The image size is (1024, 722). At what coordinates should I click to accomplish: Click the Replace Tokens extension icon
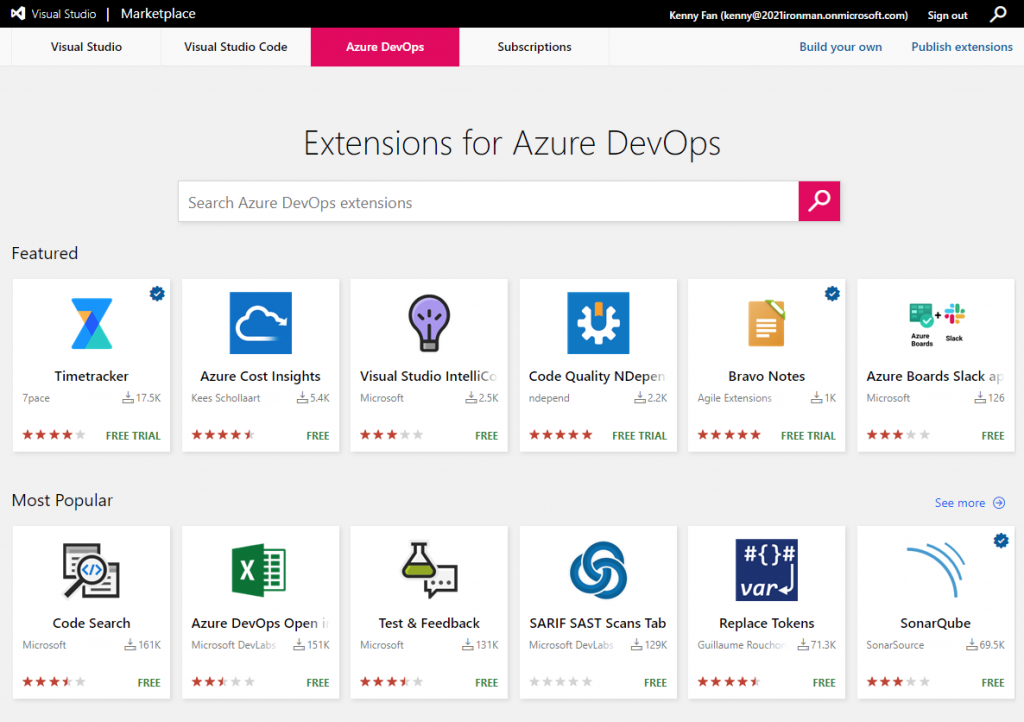(x=766, y=570)
